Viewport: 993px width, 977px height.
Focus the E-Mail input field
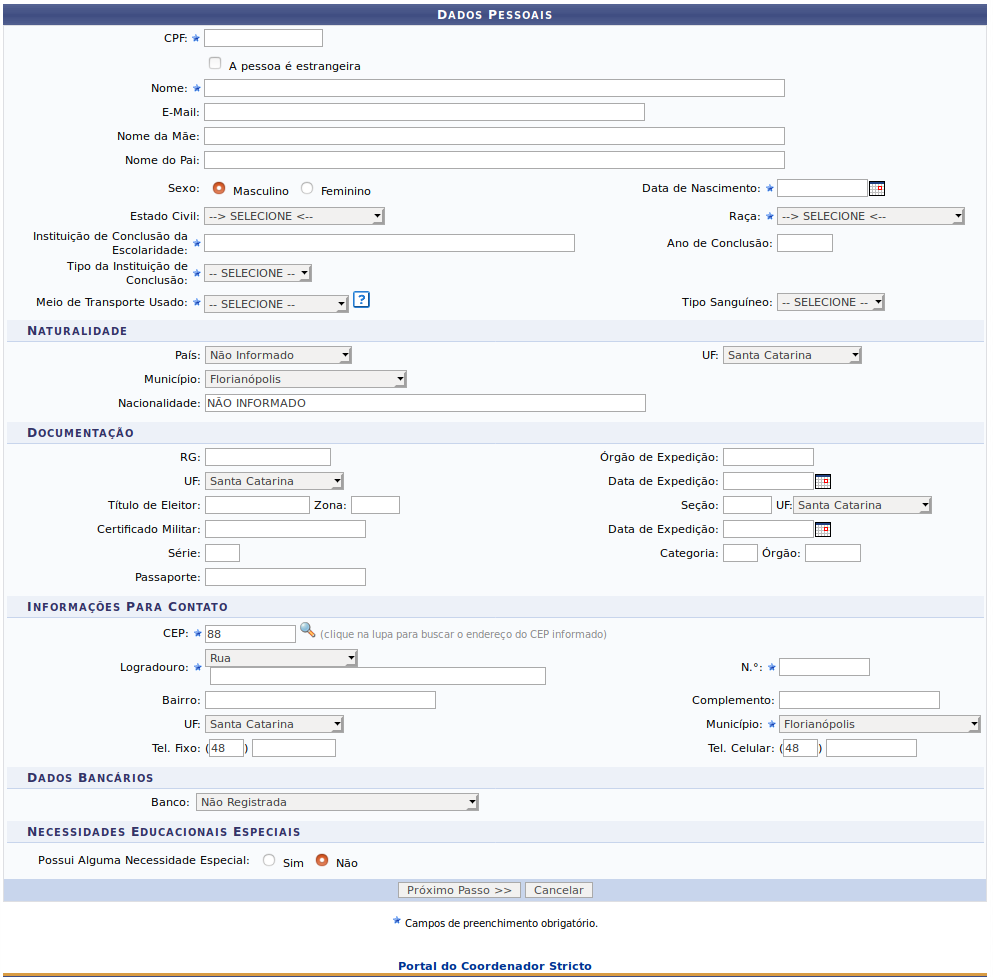[x=424, y=112]
